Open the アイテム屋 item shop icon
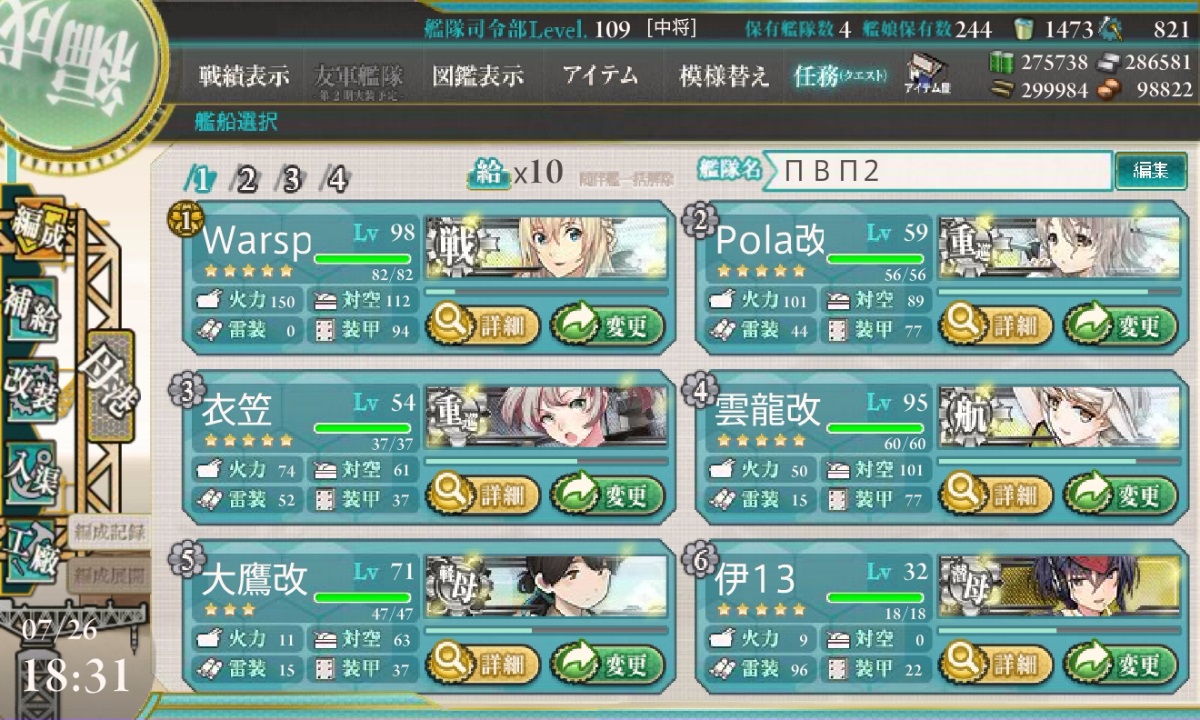The image size is (1200, 720). pyautogui.click(x=928, y=75)
